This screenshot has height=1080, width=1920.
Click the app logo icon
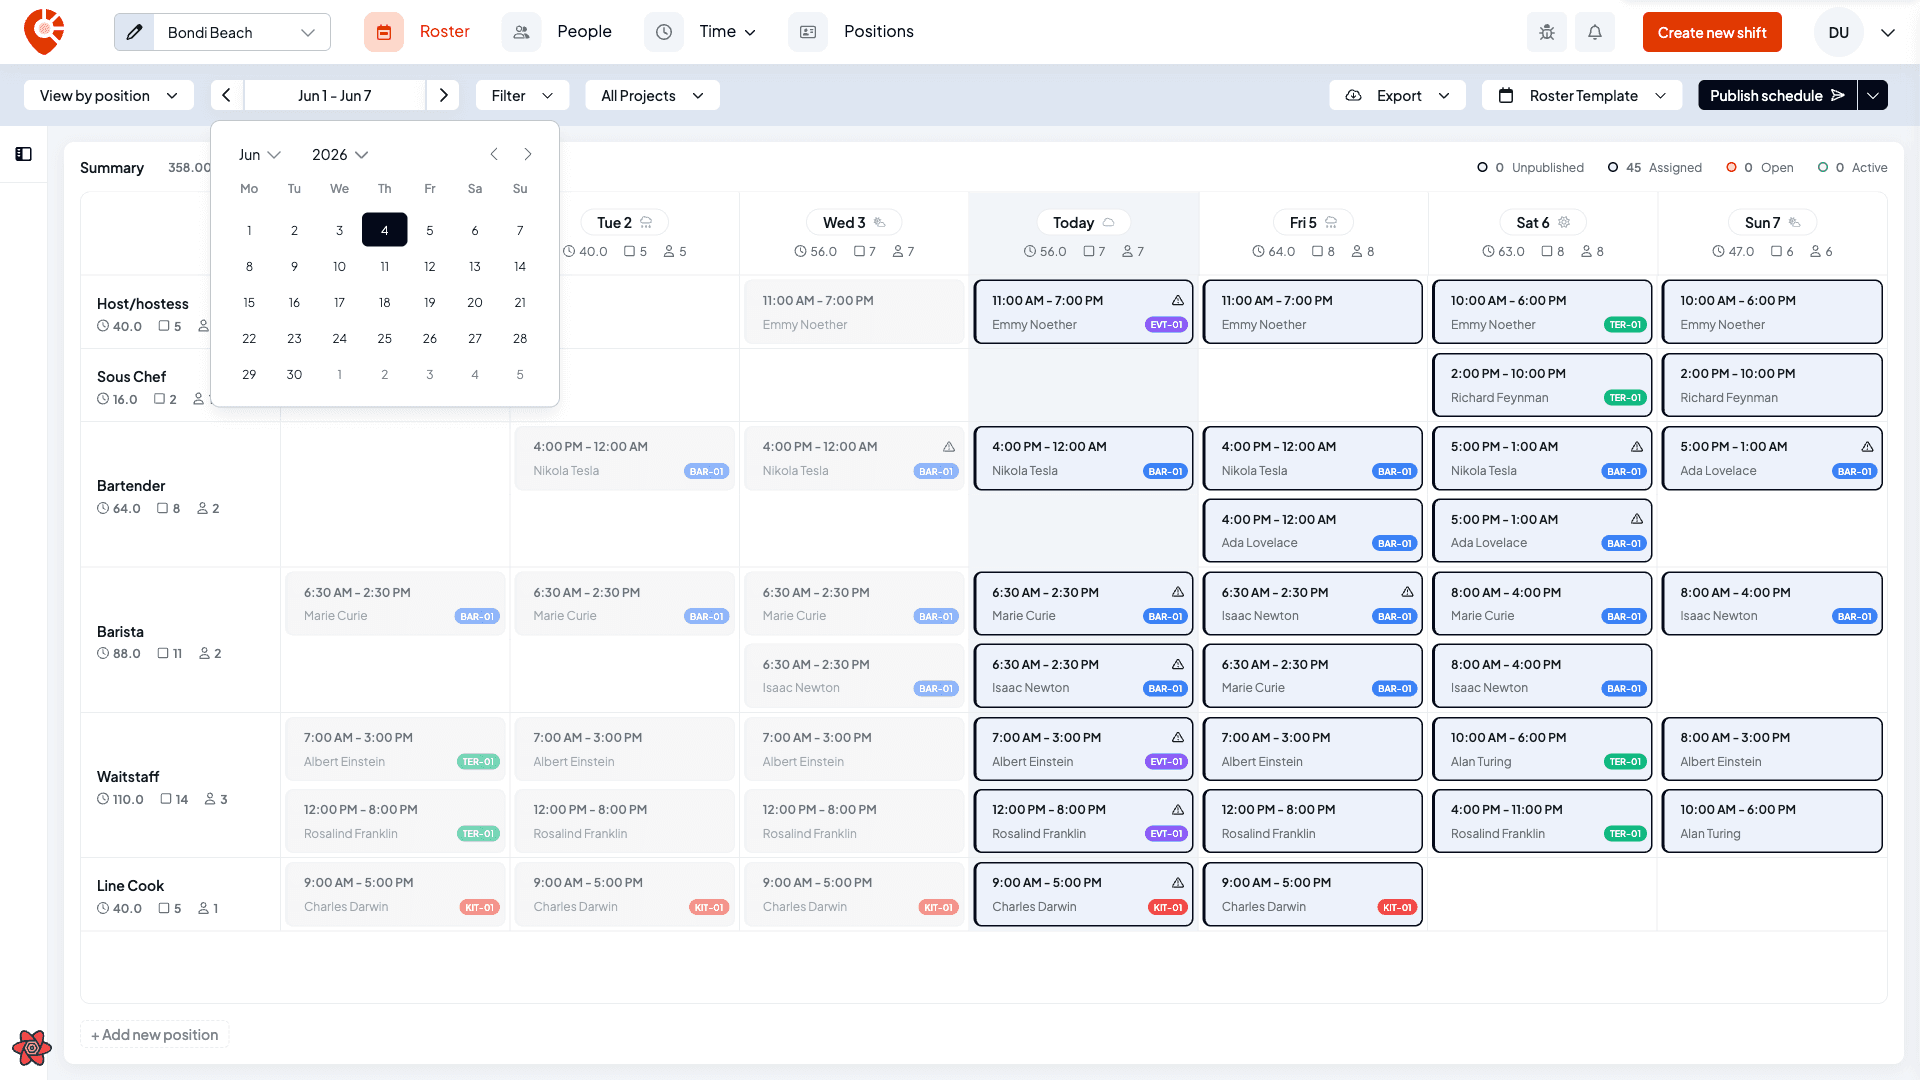click(x=45, y=32)
